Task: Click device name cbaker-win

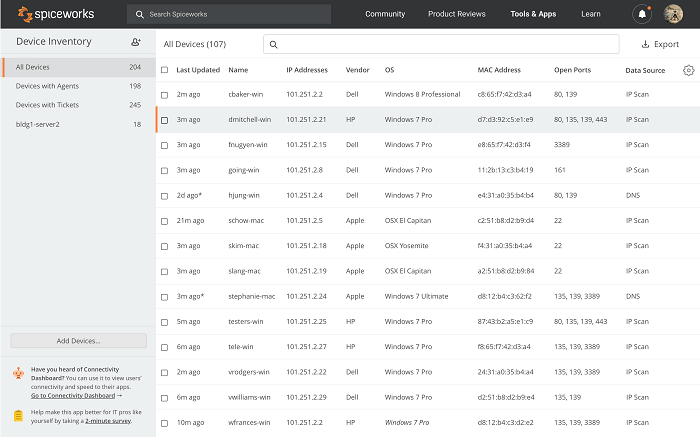Action: coord(246,94)
